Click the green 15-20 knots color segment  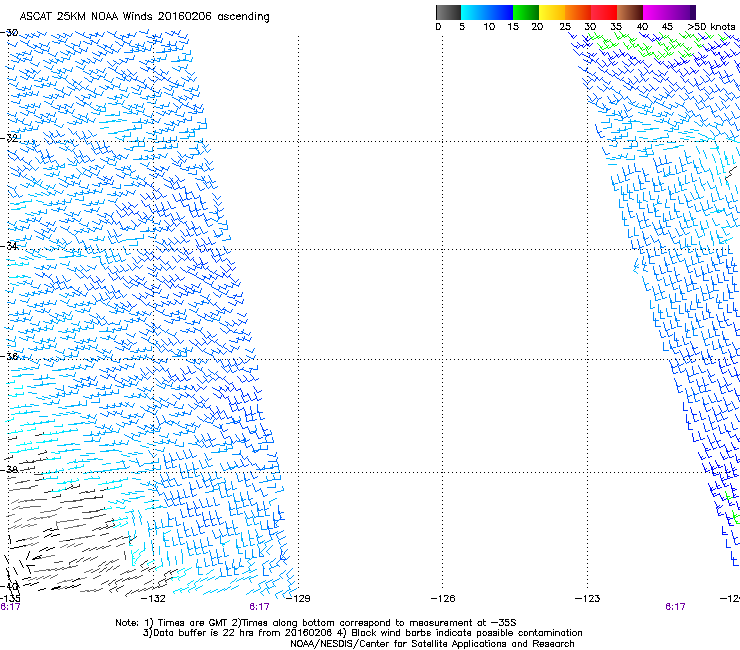526,12
